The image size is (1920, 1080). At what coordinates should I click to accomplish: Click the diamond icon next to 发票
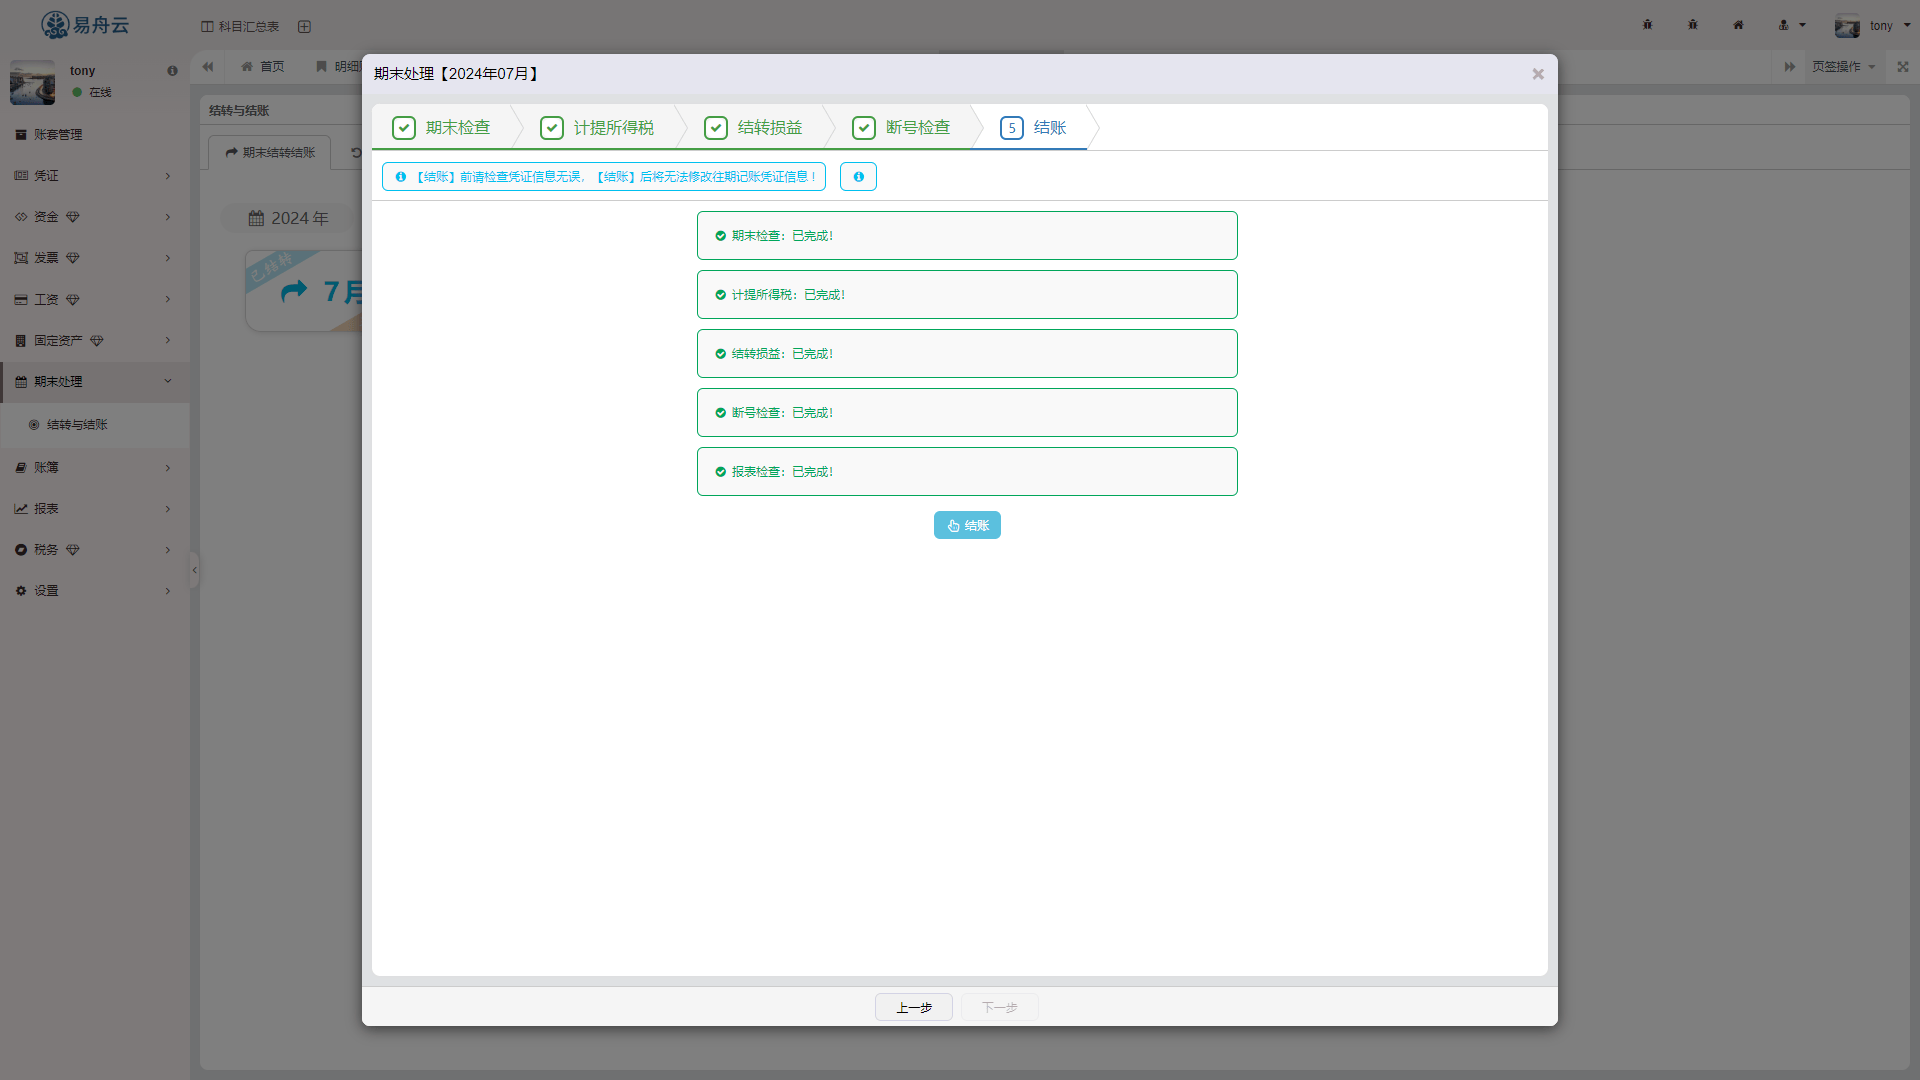click(x=73, y=258)
